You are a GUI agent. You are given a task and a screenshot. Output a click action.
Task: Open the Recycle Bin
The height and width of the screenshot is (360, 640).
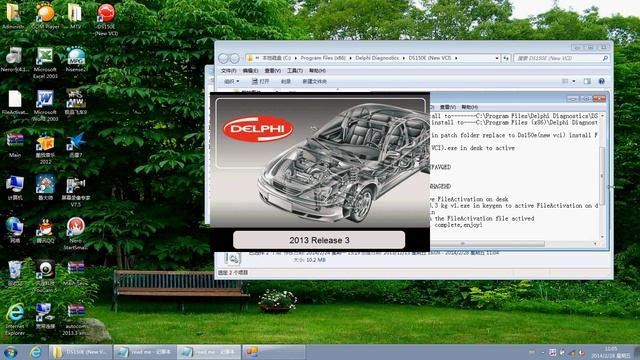tap(15, 273)
